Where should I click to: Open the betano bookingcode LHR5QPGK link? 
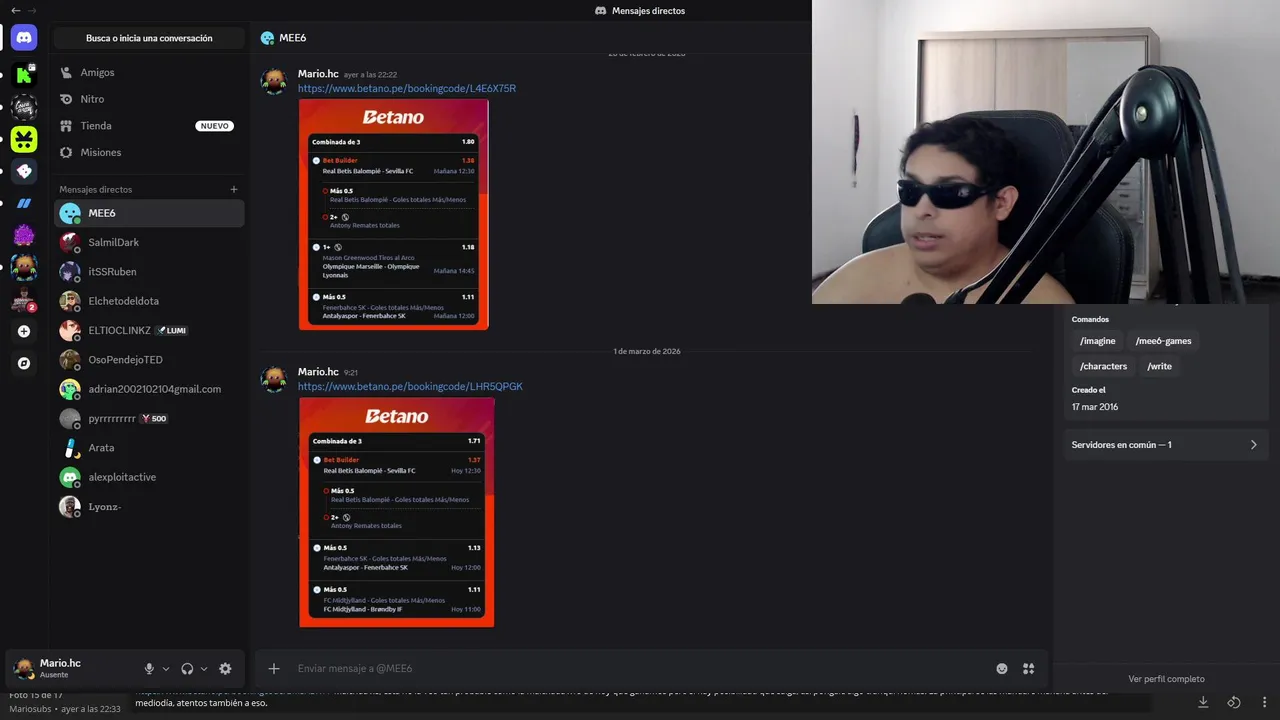point(410,386)
